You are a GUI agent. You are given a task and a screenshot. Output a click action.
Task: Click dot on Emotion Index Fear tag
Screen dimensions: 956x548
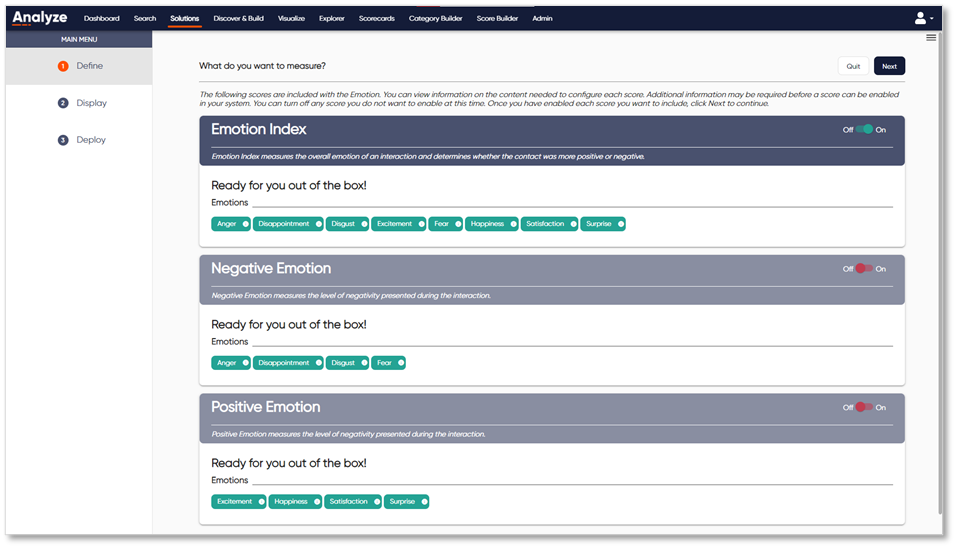point(458,224)
